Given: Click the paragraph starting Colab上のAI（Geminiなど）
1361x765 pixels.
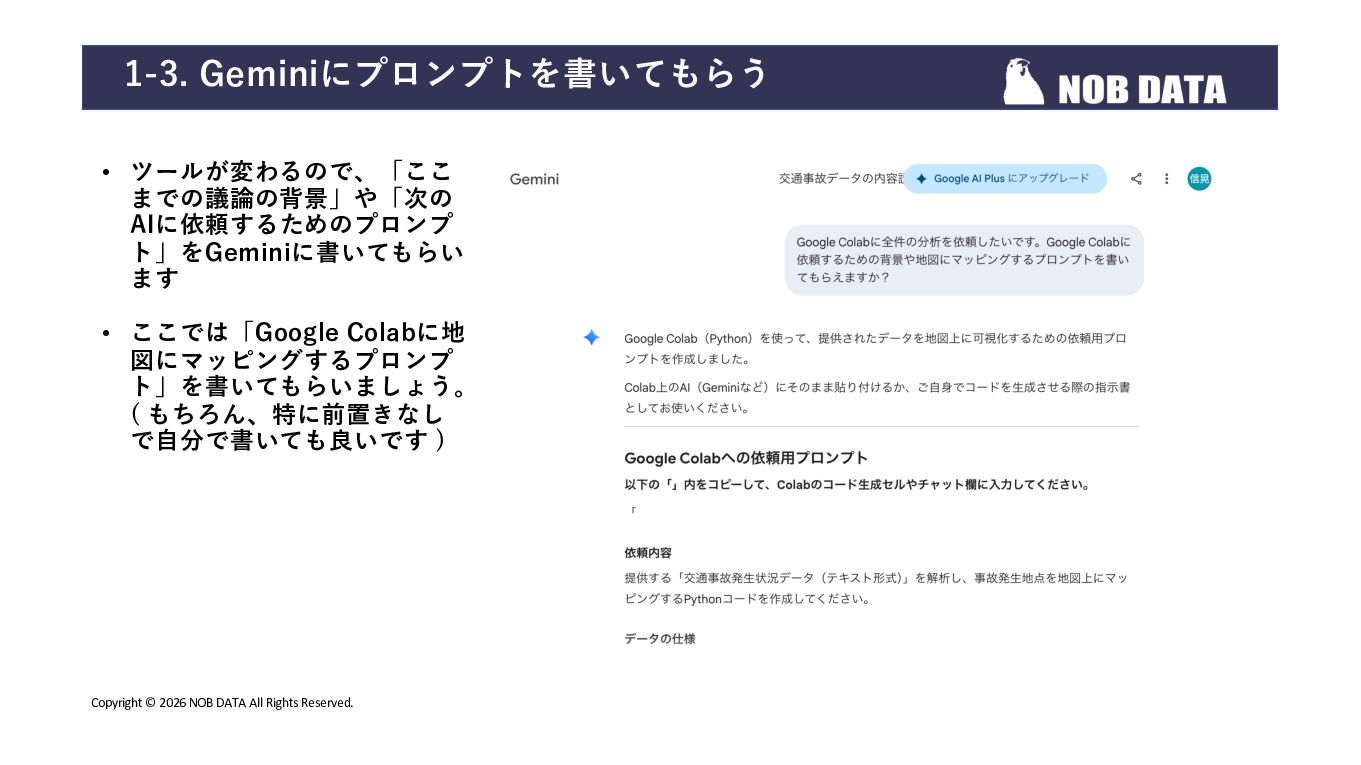Looking at the screenshot, I should tap(877, 397).
